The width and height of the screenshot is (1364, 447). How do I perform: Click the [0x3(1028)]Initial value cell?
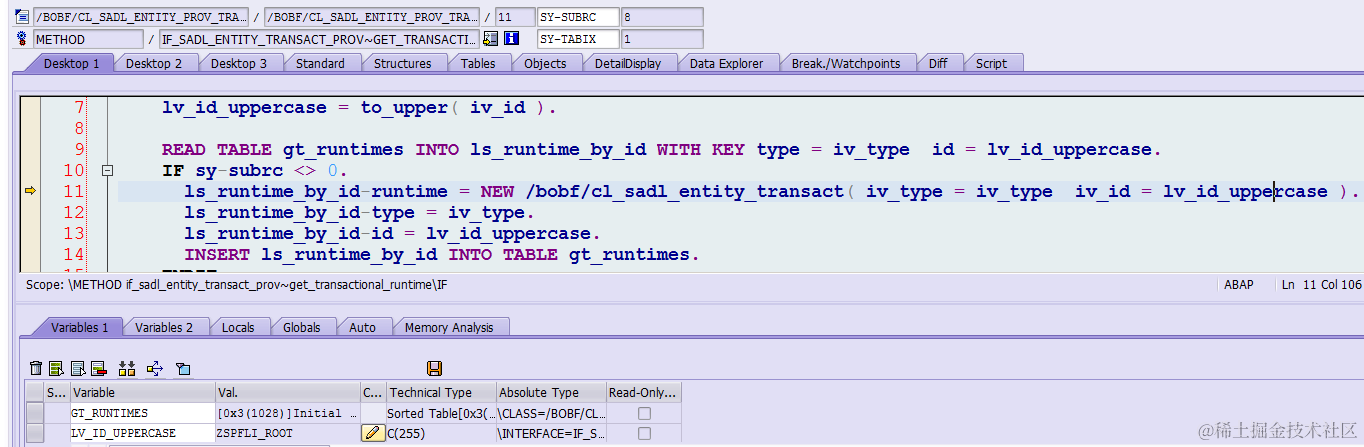point(288,413)
